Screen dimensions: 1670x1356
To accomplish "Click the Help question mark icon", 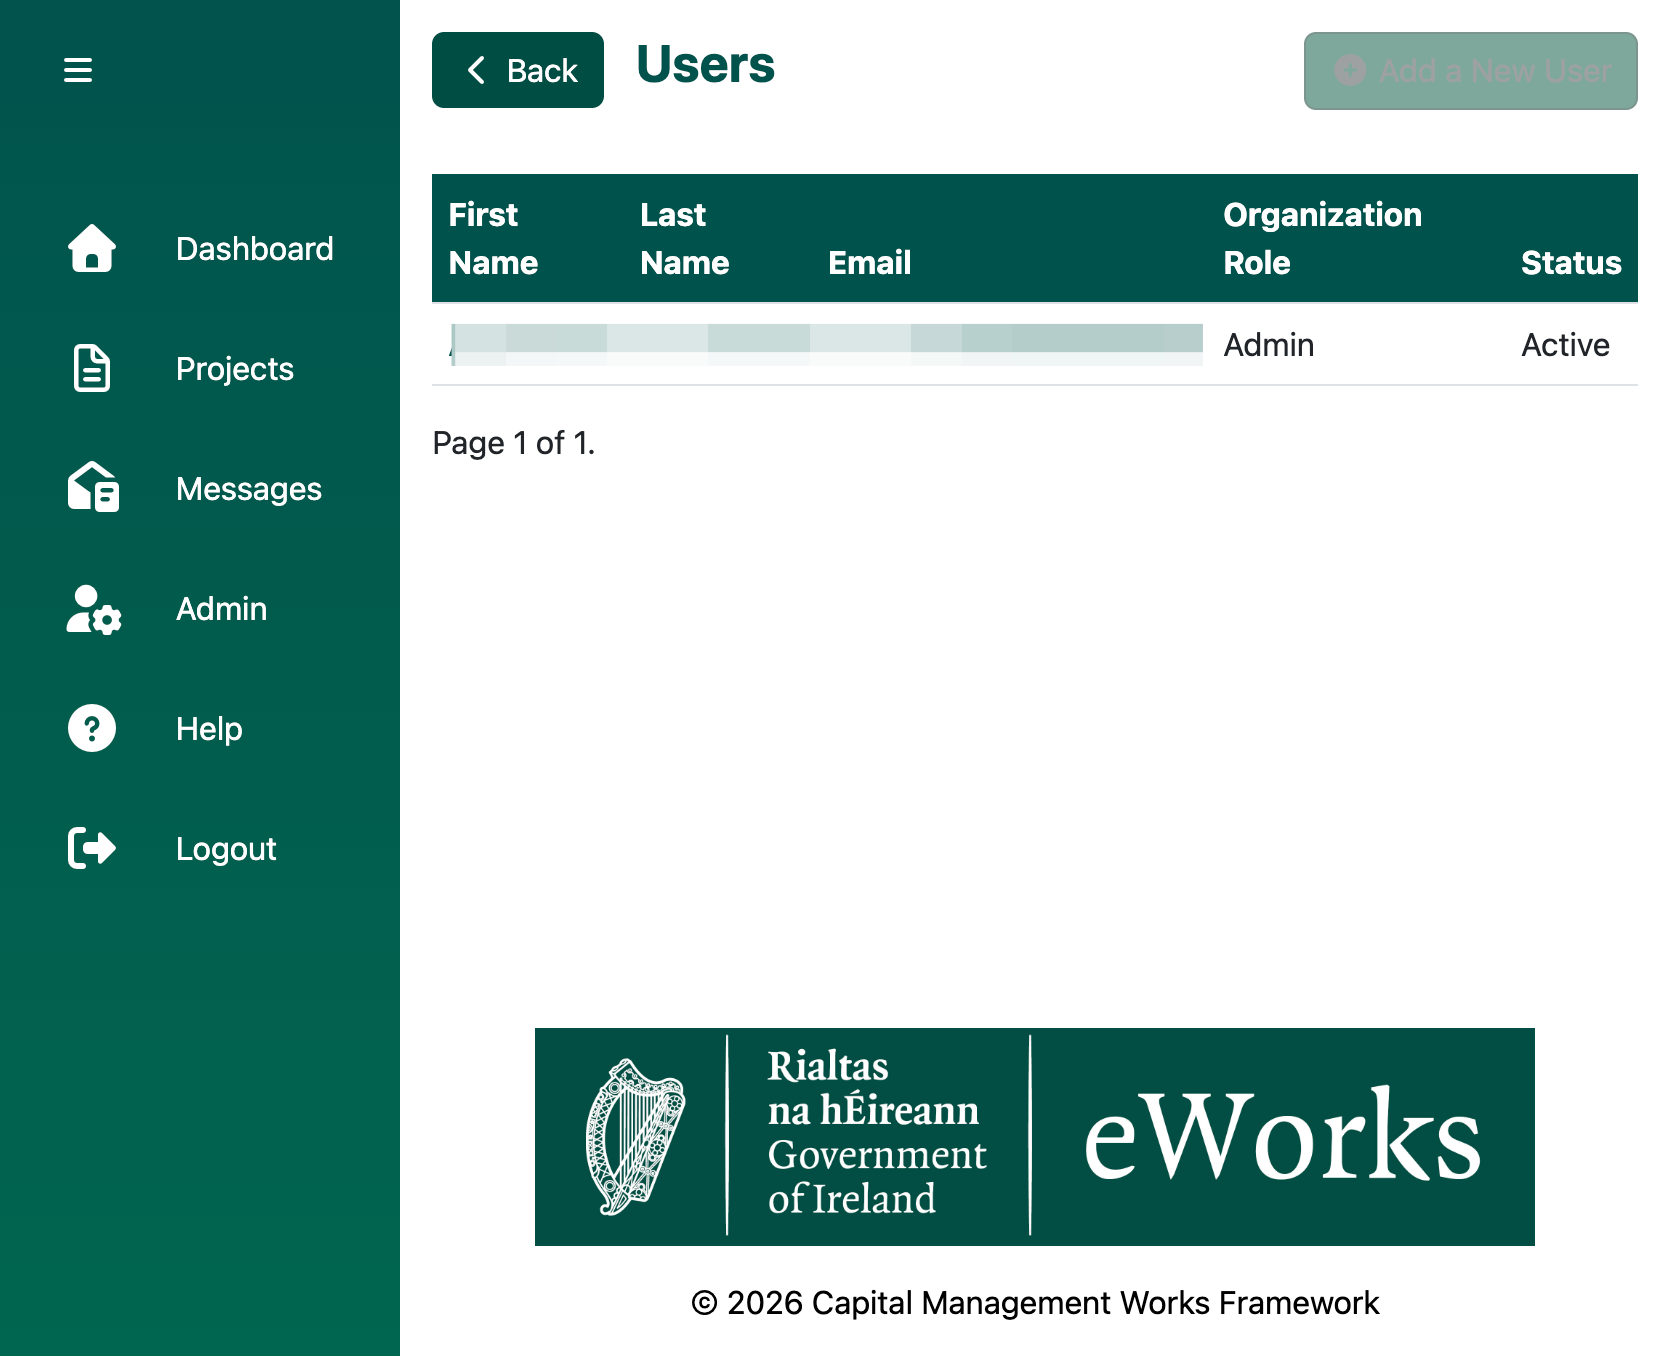I will pyautogui.click(x=92, y=728).
